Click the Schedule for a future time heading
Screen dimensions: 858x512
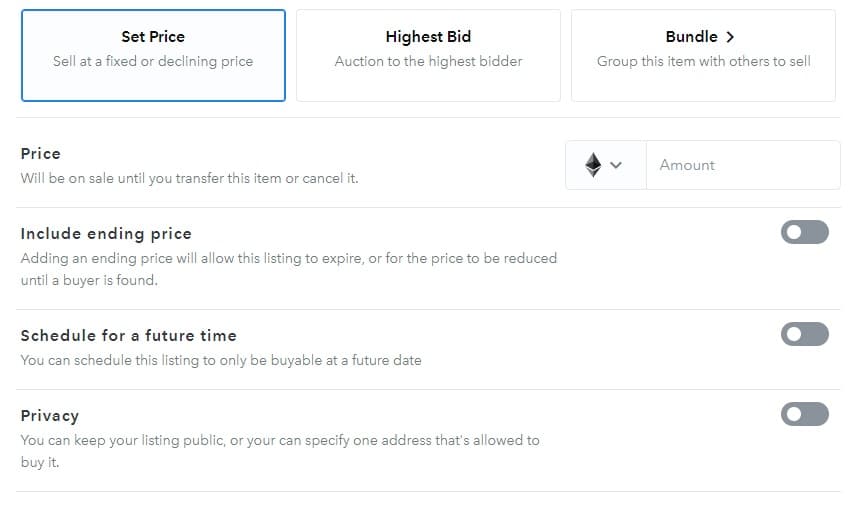(129, 335)
